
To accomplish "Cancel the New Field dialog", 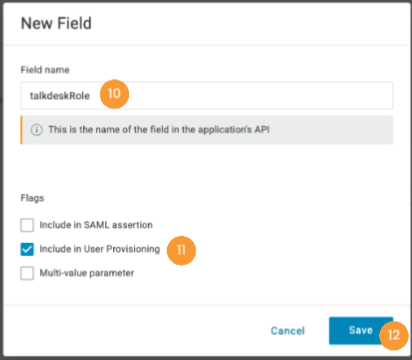I will coord(288,331).
